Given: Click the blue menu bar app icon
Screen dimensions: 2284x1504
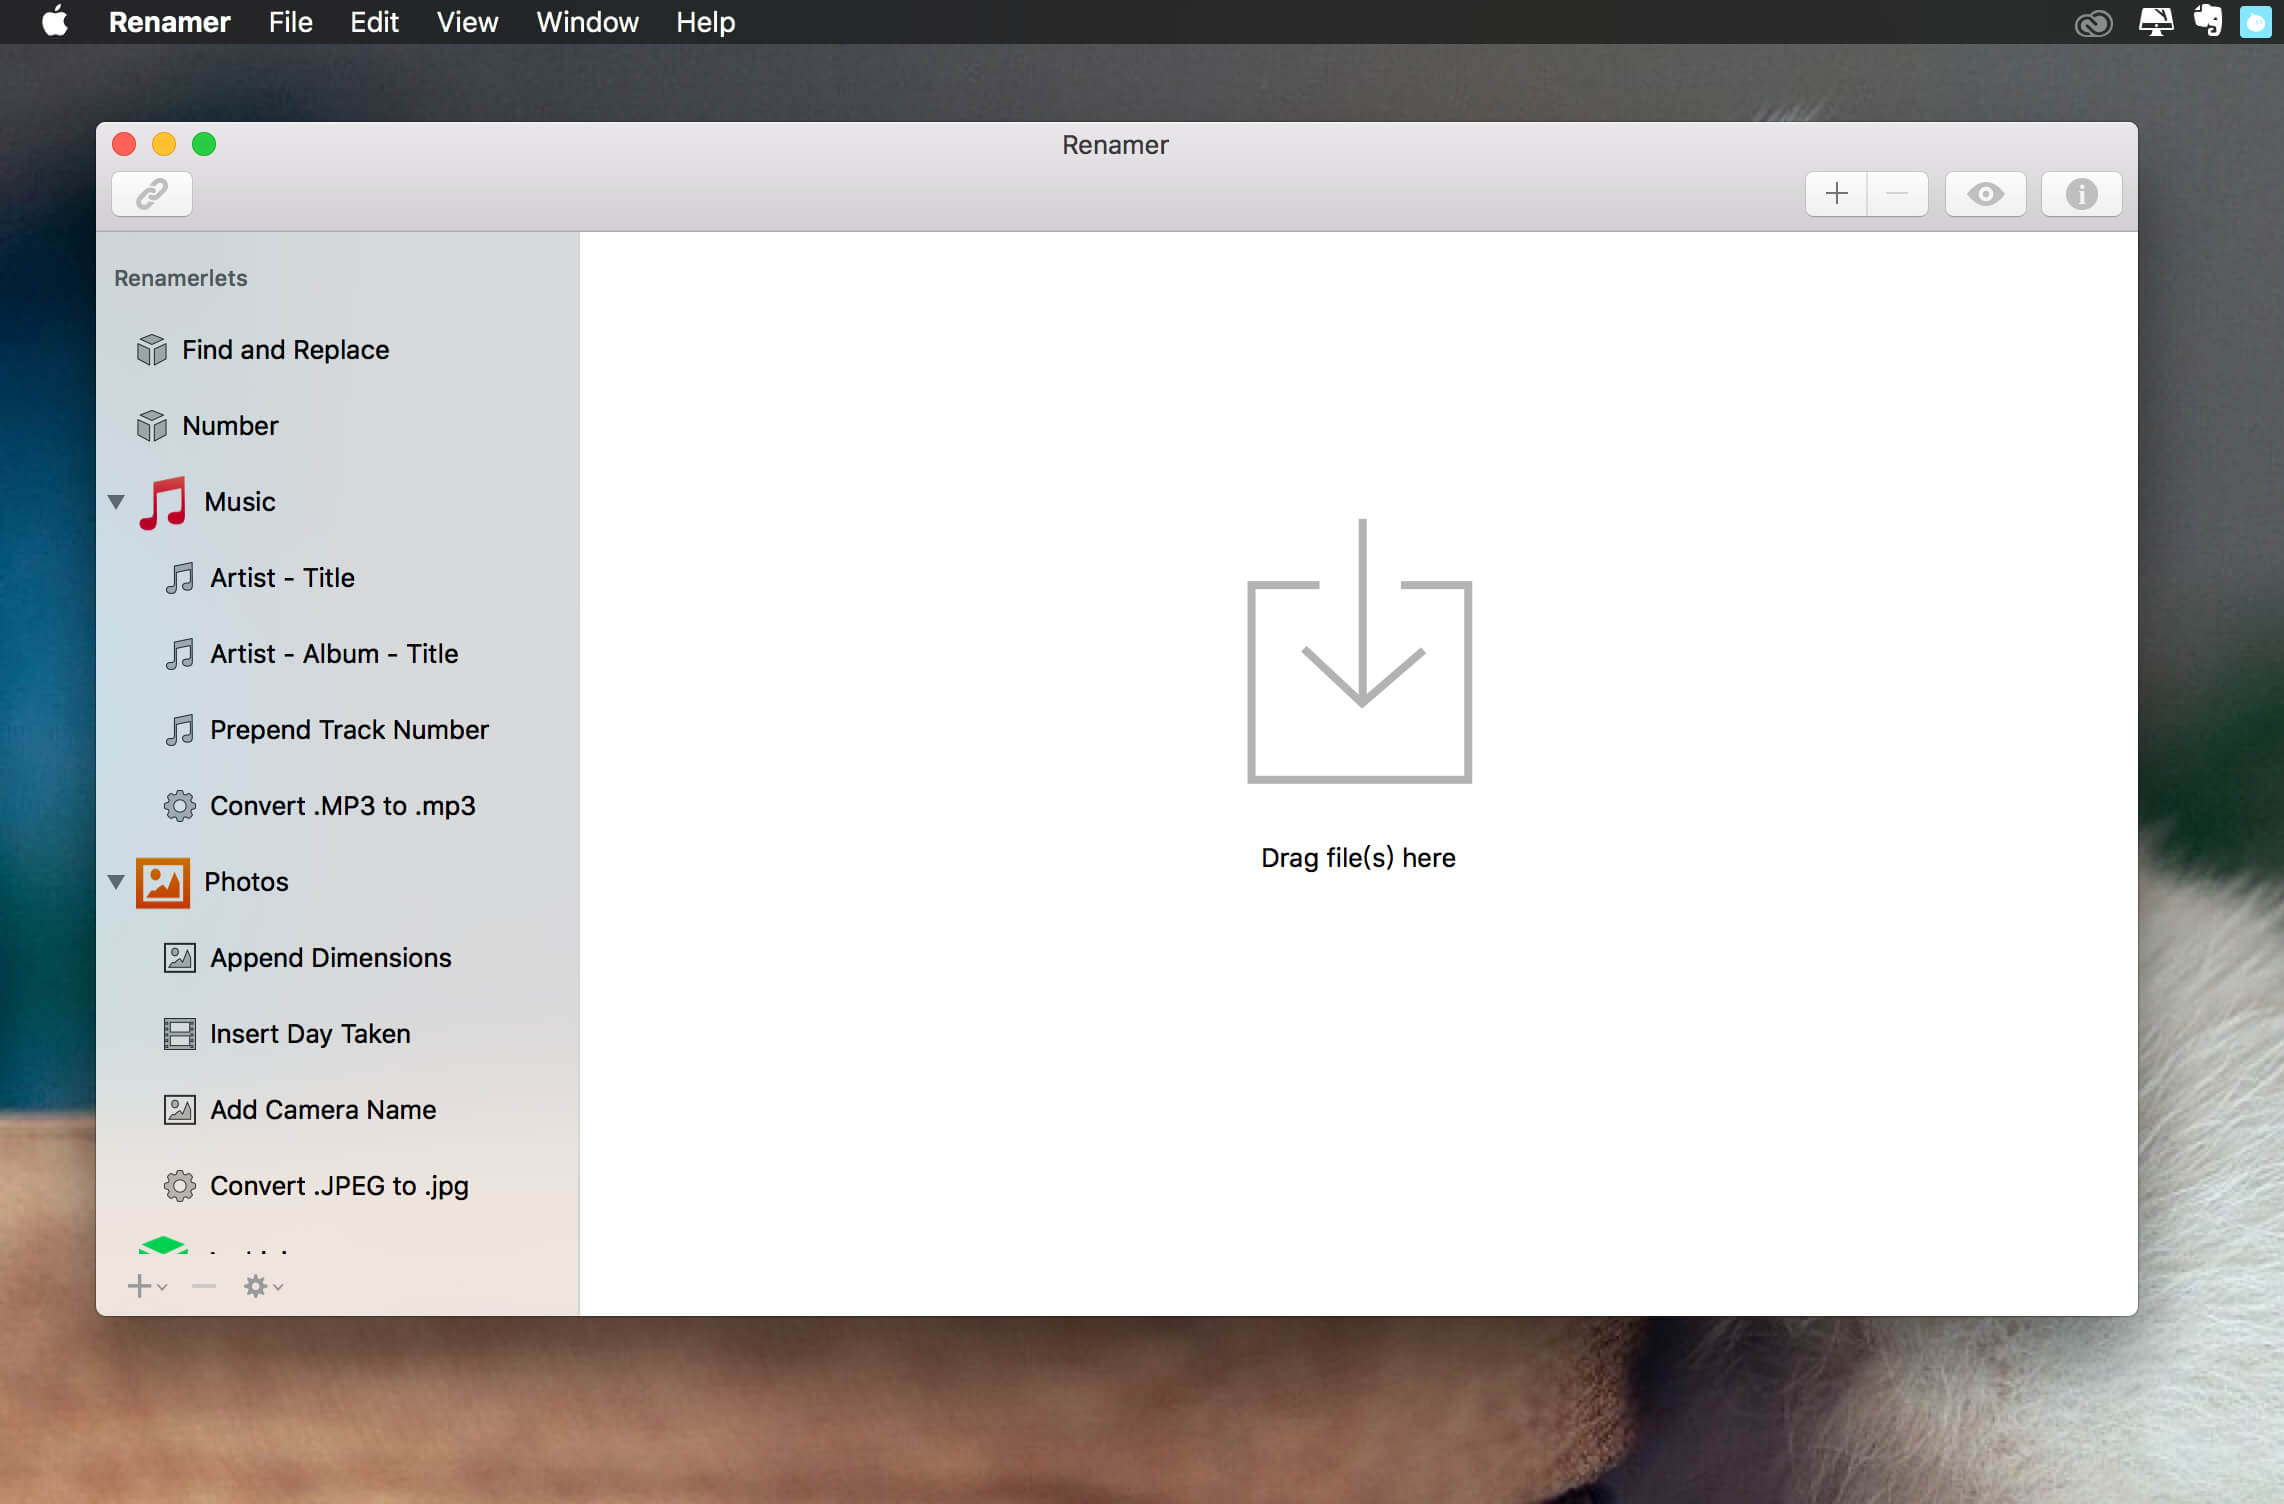Looking at the screenshot, I should [2256, 22].
